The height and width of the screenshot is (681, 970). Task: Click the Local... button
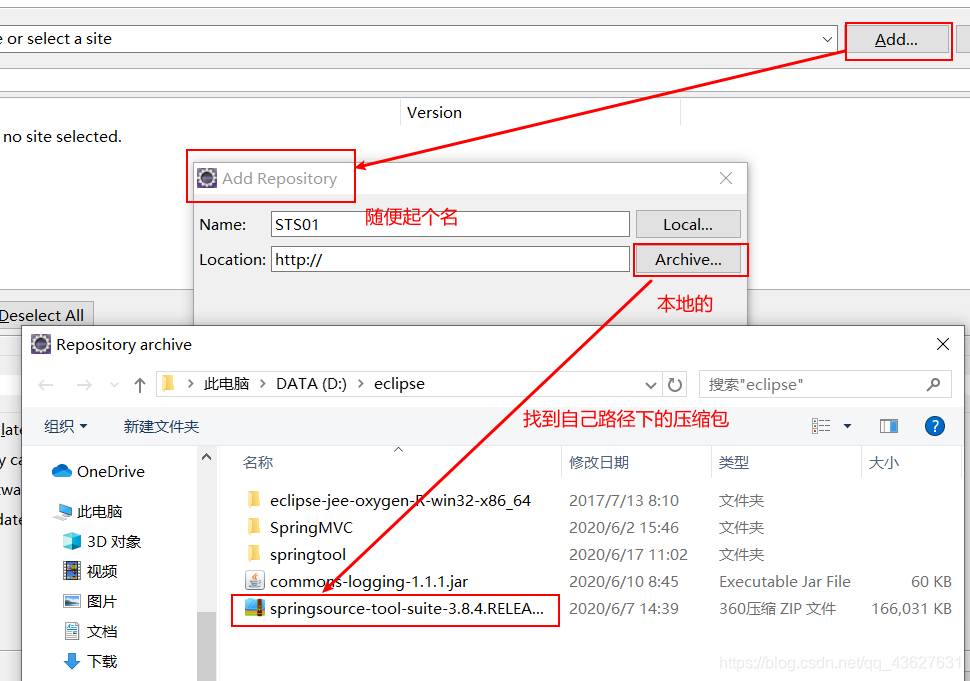(688, 224)
